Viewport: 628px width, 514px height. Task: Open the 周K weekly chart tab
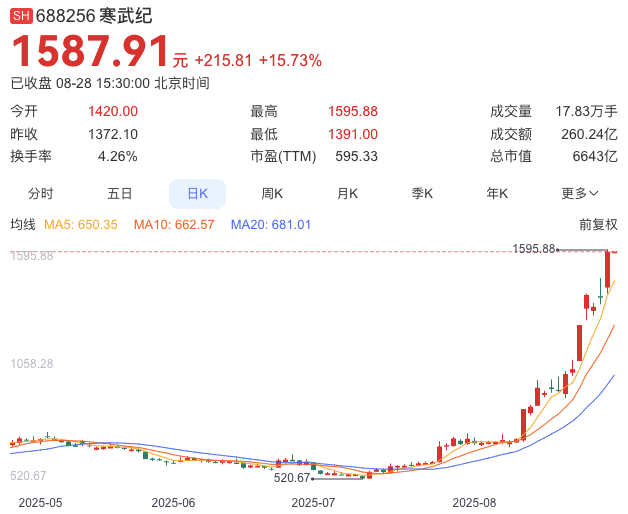point(272,194)
